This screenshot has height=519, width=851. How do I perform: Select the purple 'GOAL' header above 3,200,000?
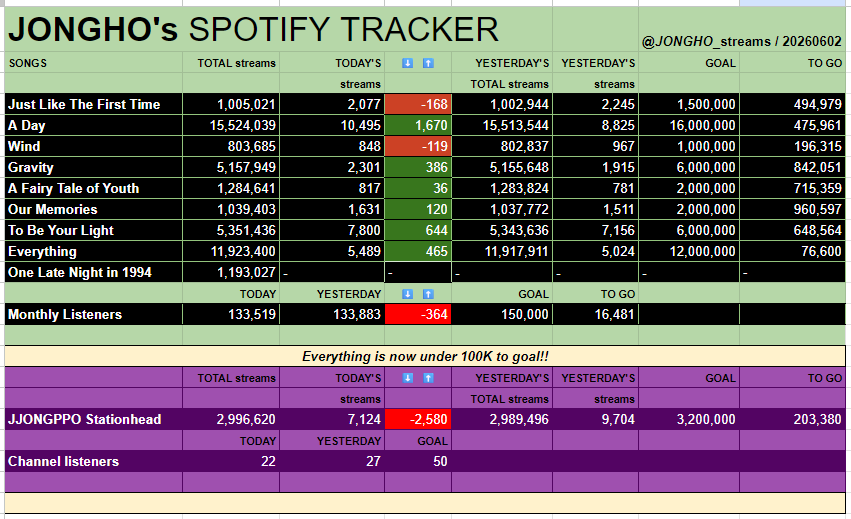pyautogui.click(x=689, y=378)
